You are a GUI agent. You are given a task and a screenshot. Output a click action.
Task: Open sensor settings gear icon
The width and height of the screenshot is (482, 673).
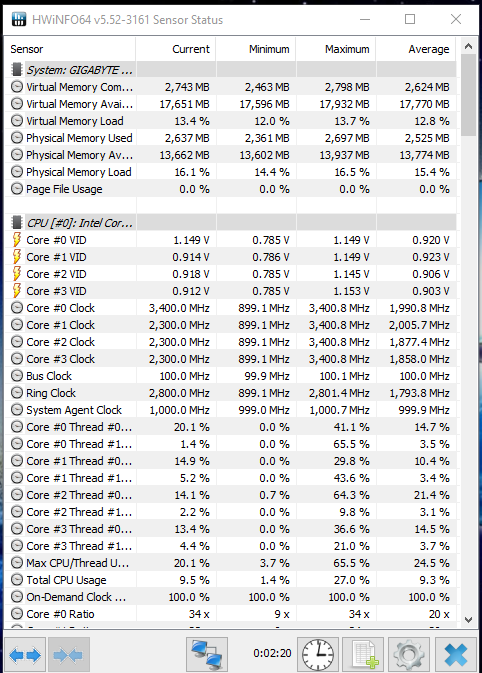point(409,655)
